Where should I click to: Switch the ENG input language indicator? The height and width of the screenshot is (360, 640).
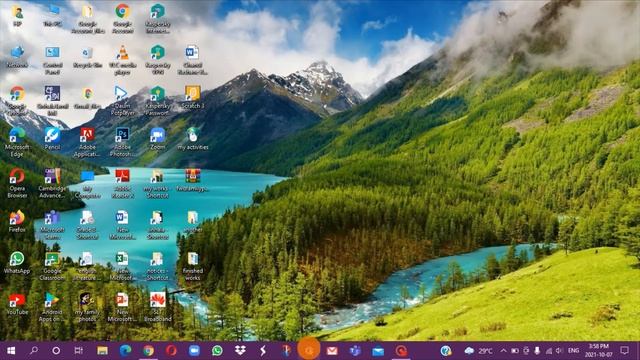(x=573, y=351)
